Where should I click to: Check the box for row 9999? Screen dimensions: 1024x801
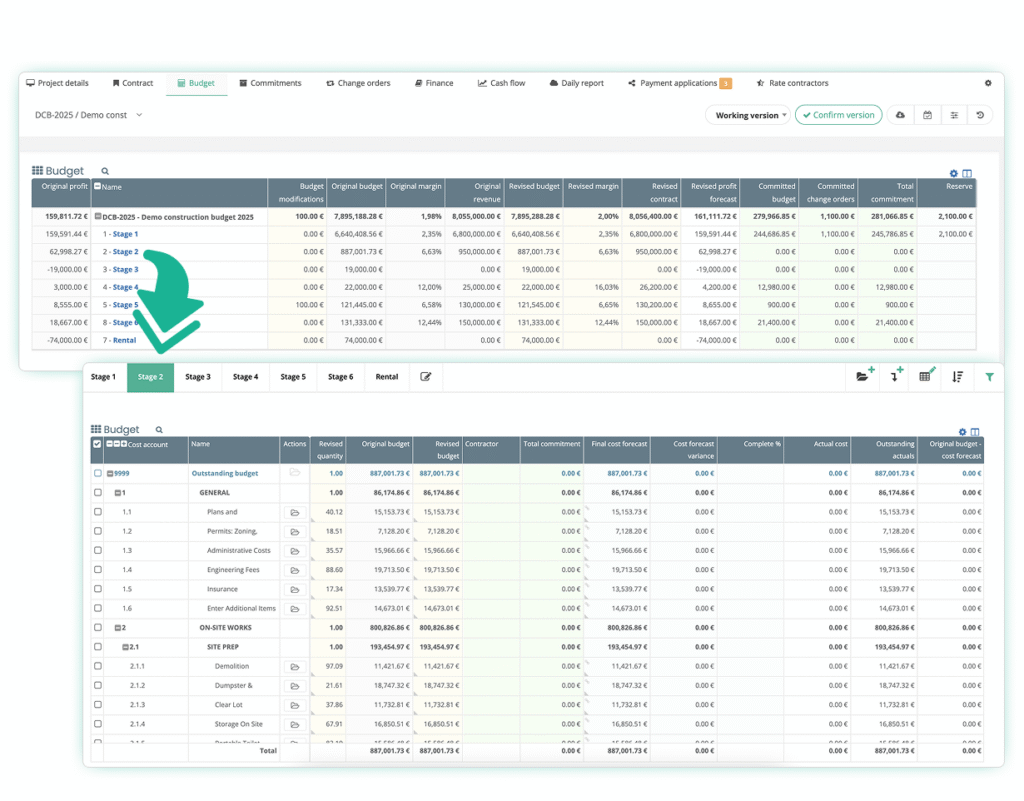pos(97,473)
